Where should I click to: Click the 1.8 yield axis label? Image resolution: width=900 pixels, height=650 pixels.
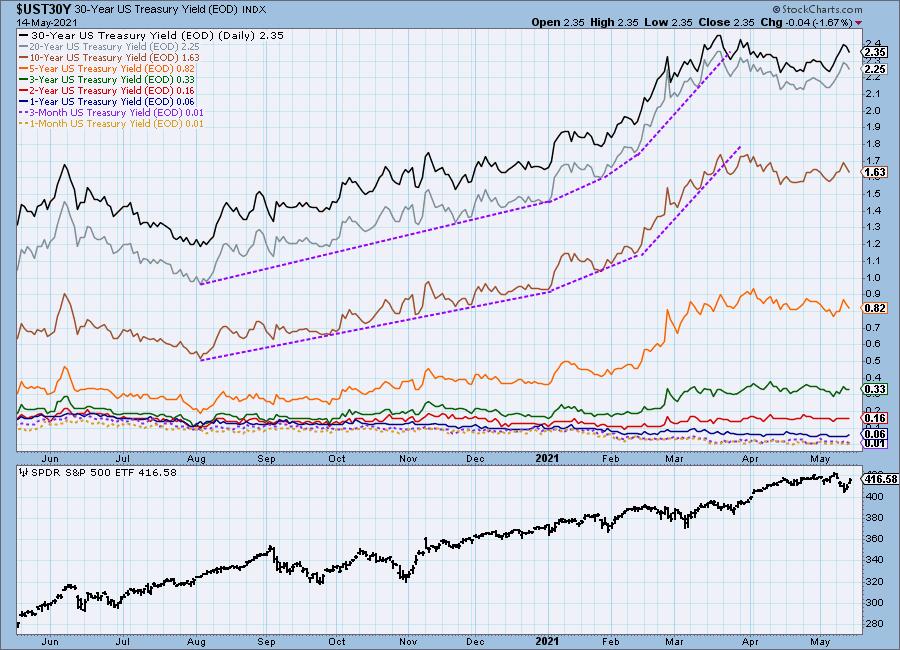tap(872, 144)
